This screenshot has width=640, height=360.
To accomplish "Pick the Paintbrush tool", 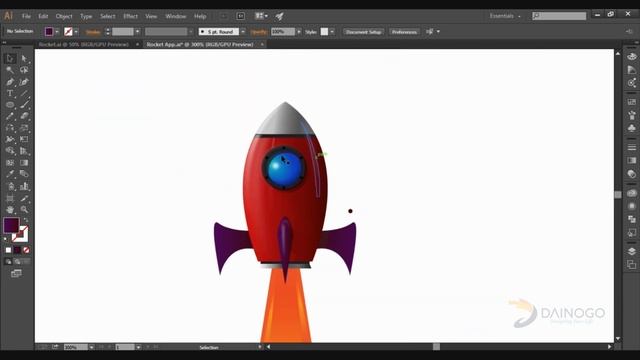I will tap(24, 105).
